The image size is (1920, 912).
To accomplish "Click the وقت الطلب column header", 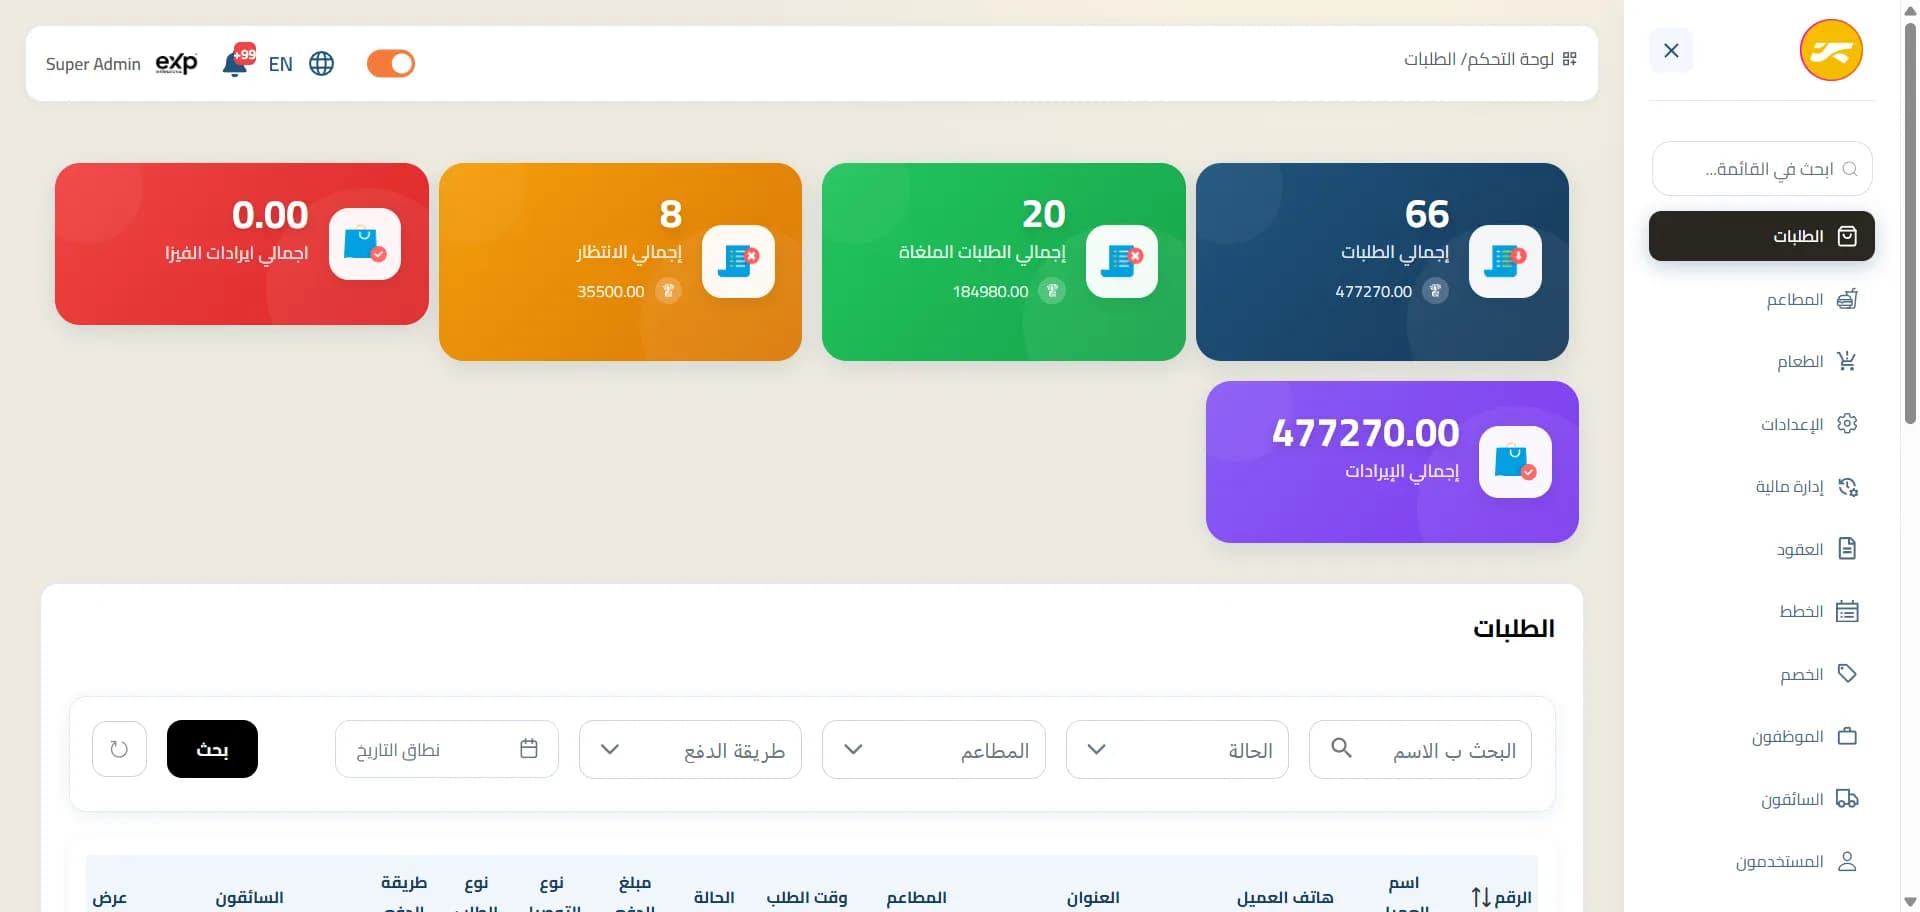I will click(x=807, y=897).
